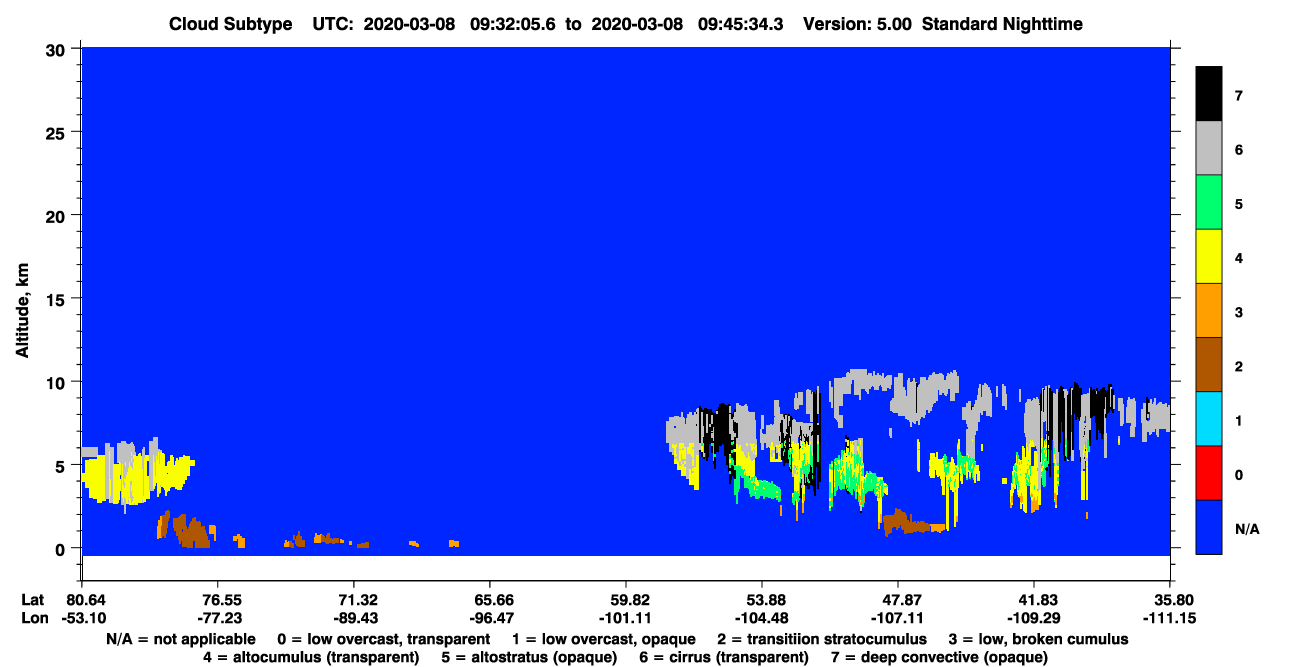Viewport: 1300px width, 667px height.
Task: Click the orange broken cumulus swatch labeled 3
Action: (x=1209, y=311)
